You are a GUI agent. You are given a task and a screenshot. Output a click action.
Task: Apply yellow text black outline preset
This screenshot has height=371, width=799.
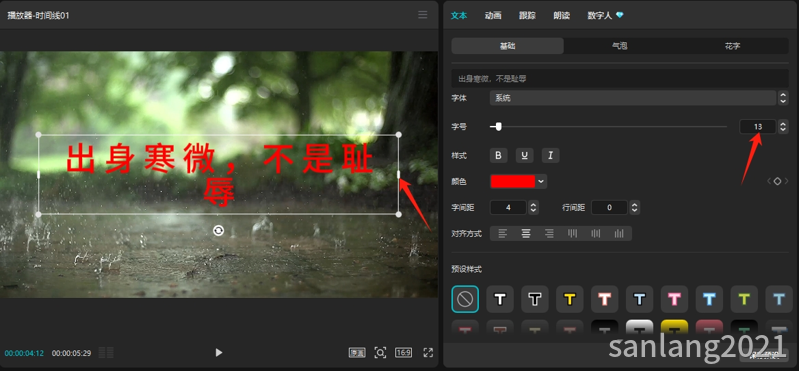pos(569,299)
